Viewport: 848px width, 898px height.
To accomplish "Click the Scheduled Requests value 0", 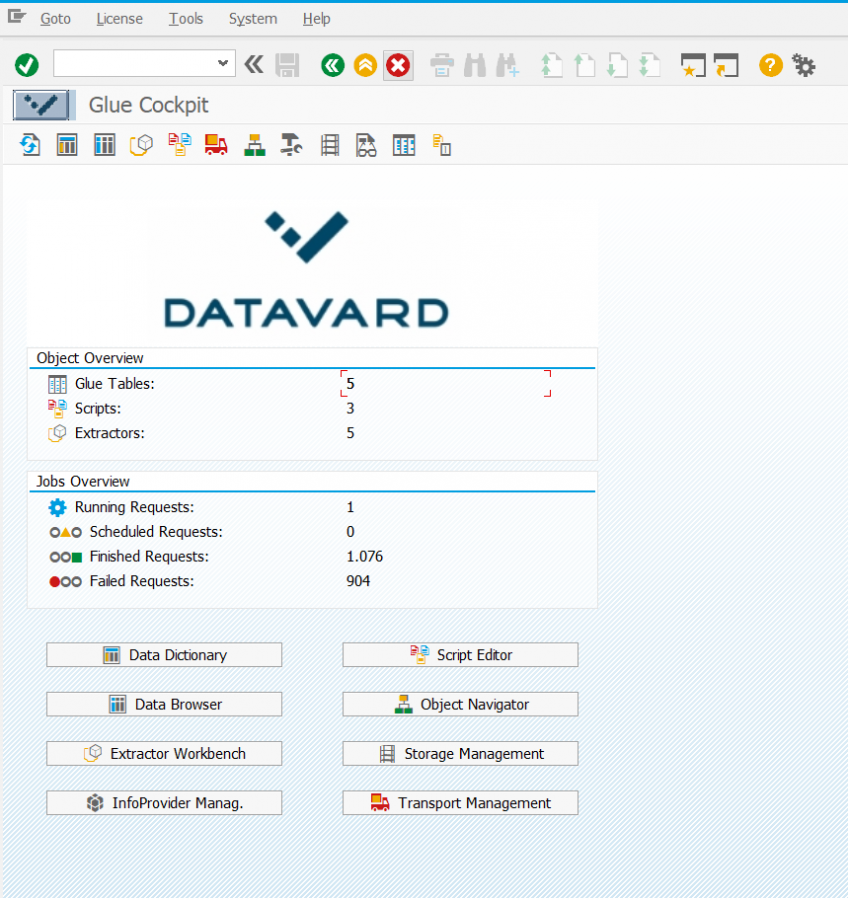I will [x=350, y=532].
